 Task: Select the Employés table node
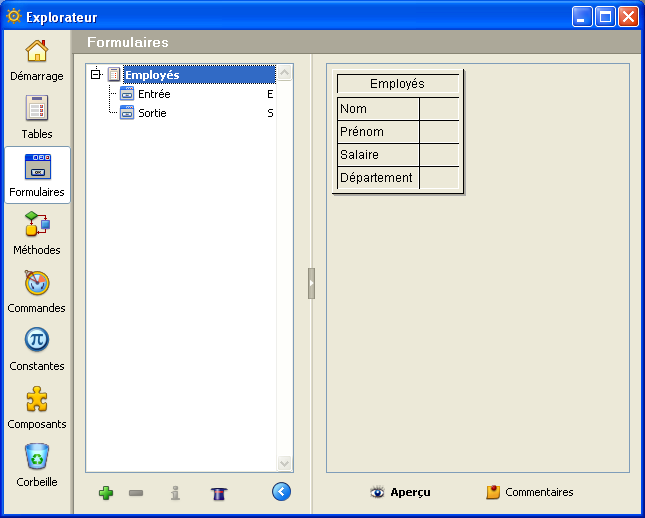pos(151,75)
